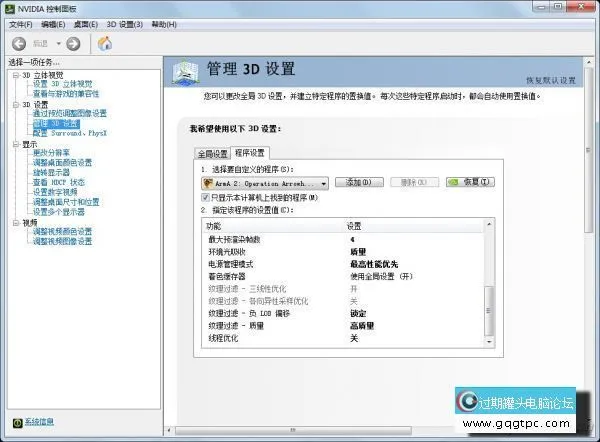
Task: Click the 恢复(T) button
Action: coord(470,182)
